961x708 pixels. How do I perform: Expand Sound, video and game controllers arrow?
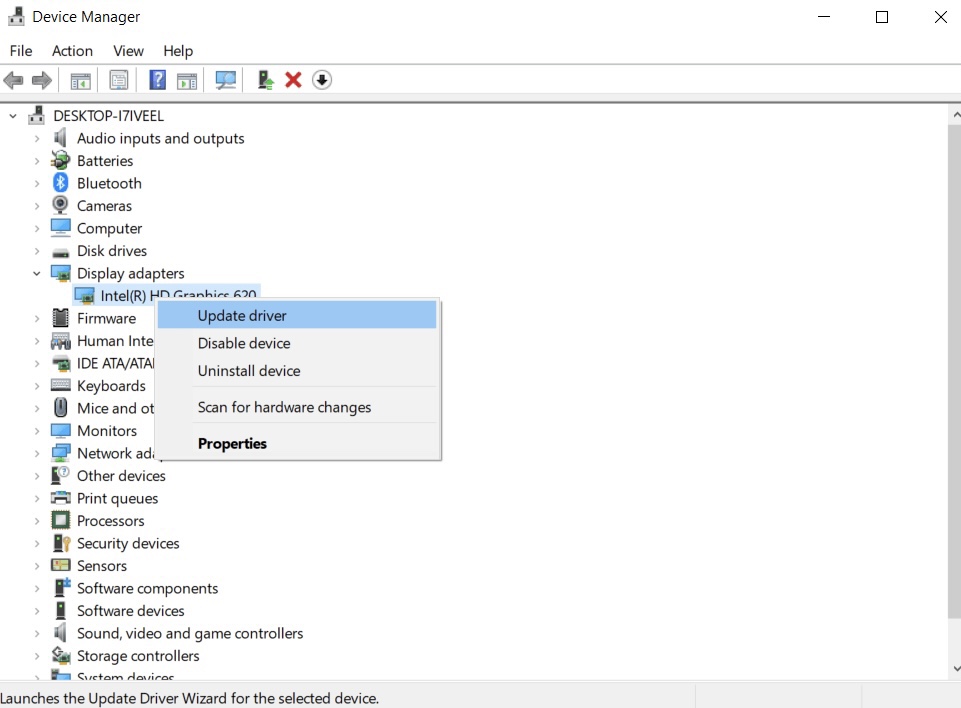(37, 633)
